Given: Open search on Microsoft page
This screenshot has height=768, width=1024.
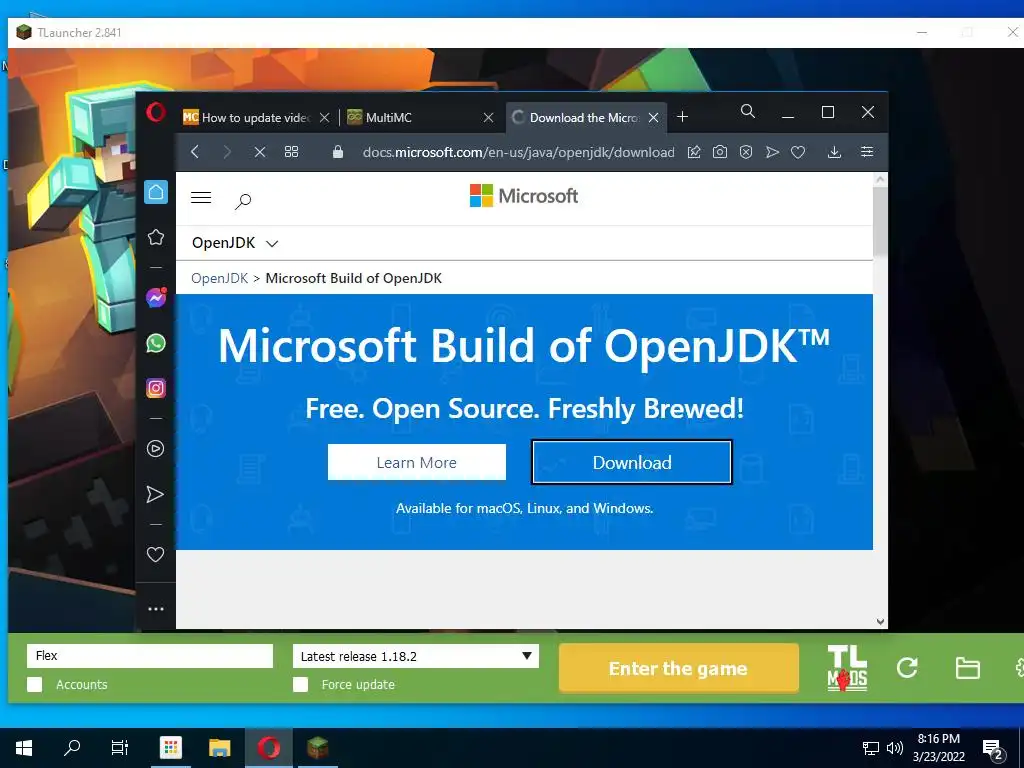Looking at the screenshot, I should point(243,201).
